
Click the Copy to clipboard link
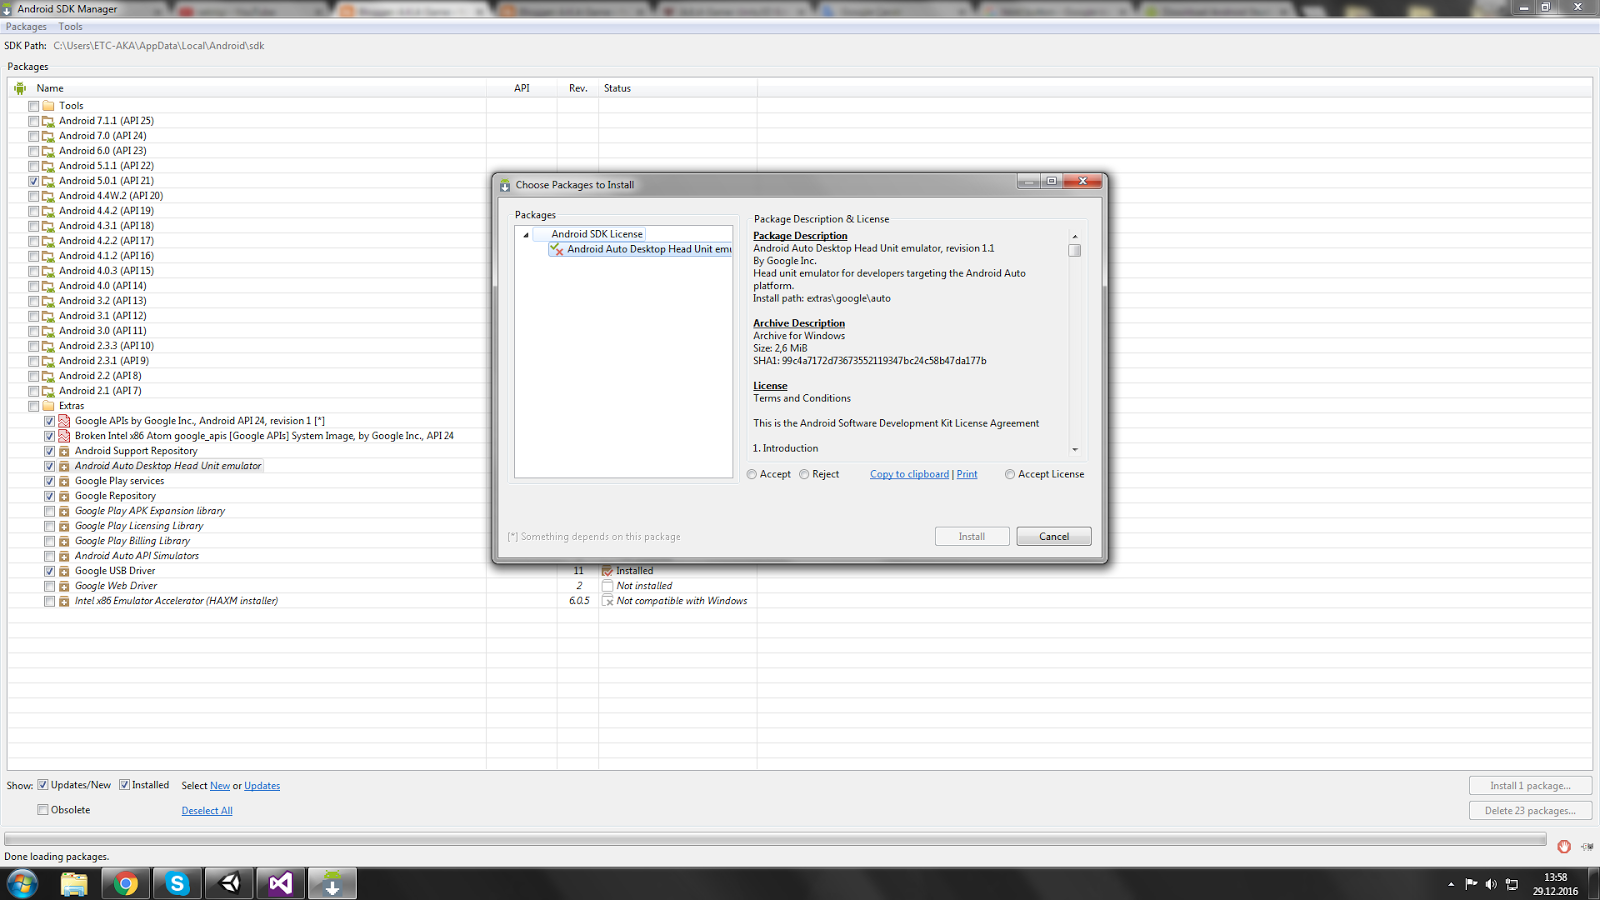point(909,475)
